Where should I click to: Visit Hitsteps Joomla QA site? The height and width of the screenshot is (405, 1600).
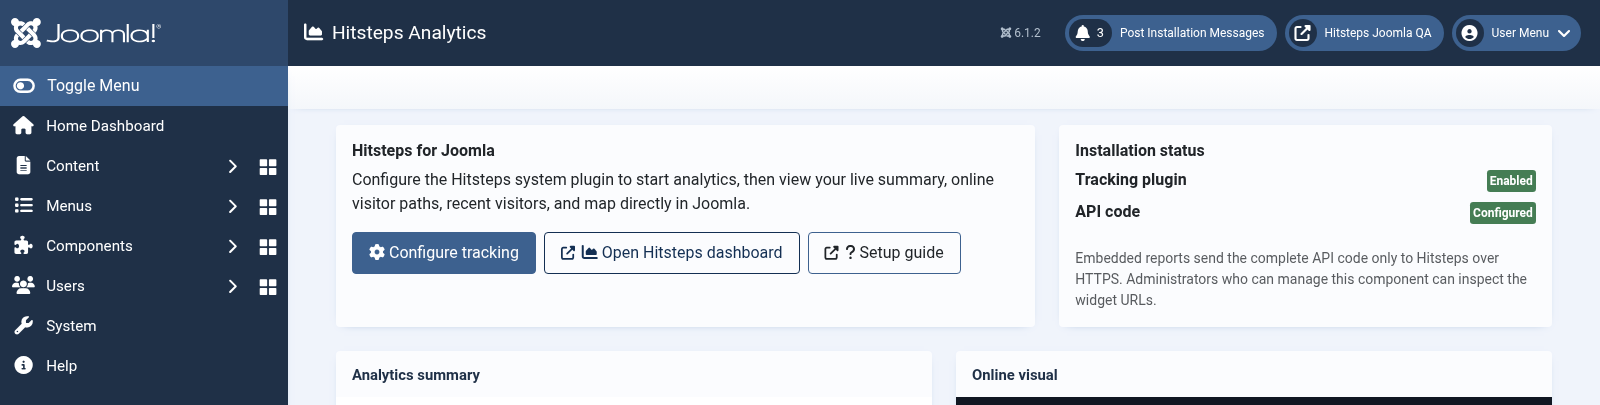(1365, 33)
